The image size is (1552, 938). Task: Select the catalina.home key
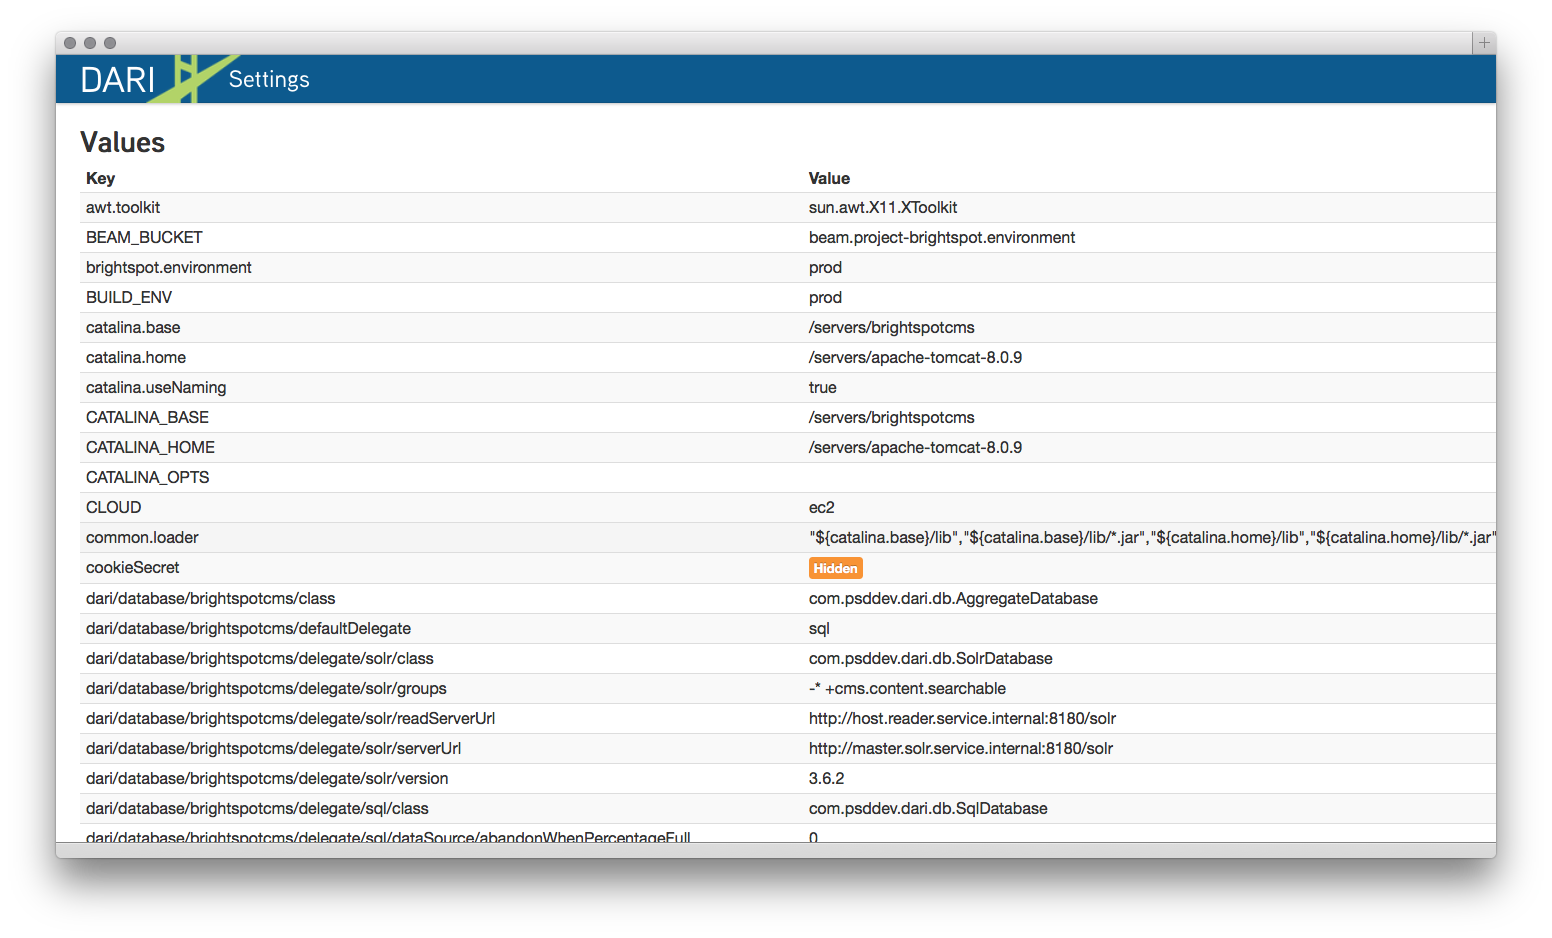pyautogui.click(x=136, y=357)
